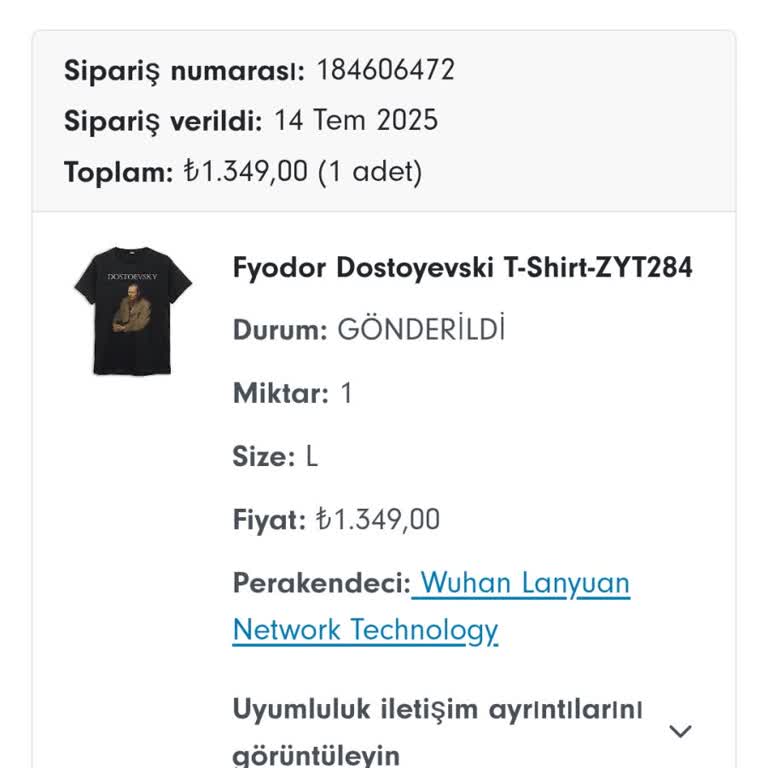This screenshot has width=768, height=768.
Task: Click the 'Durum:' label
Action: 280,330
